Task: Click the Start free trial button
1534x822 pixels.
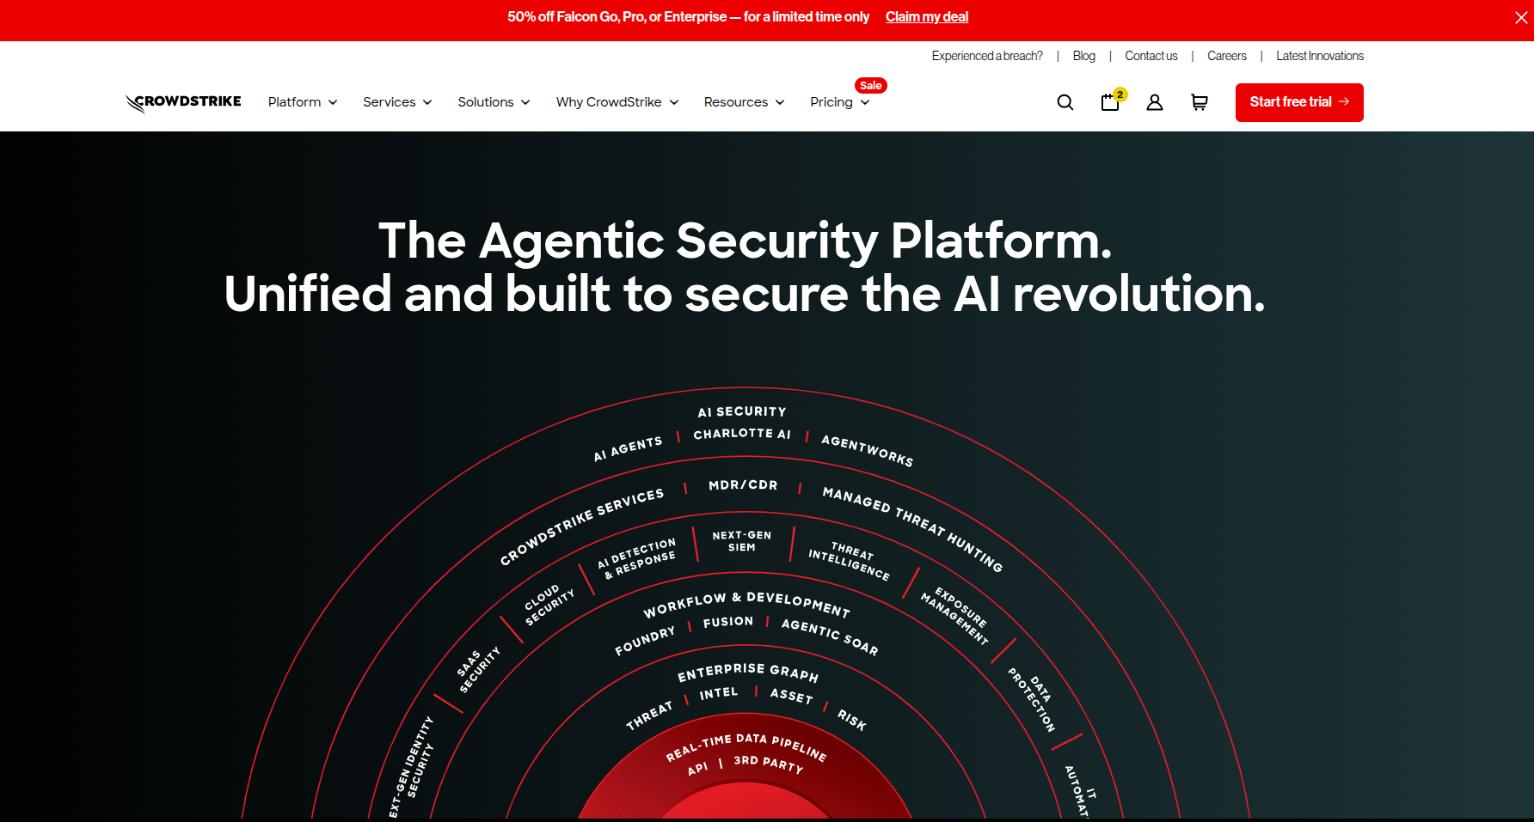Action: click(x=1298, y=102)
